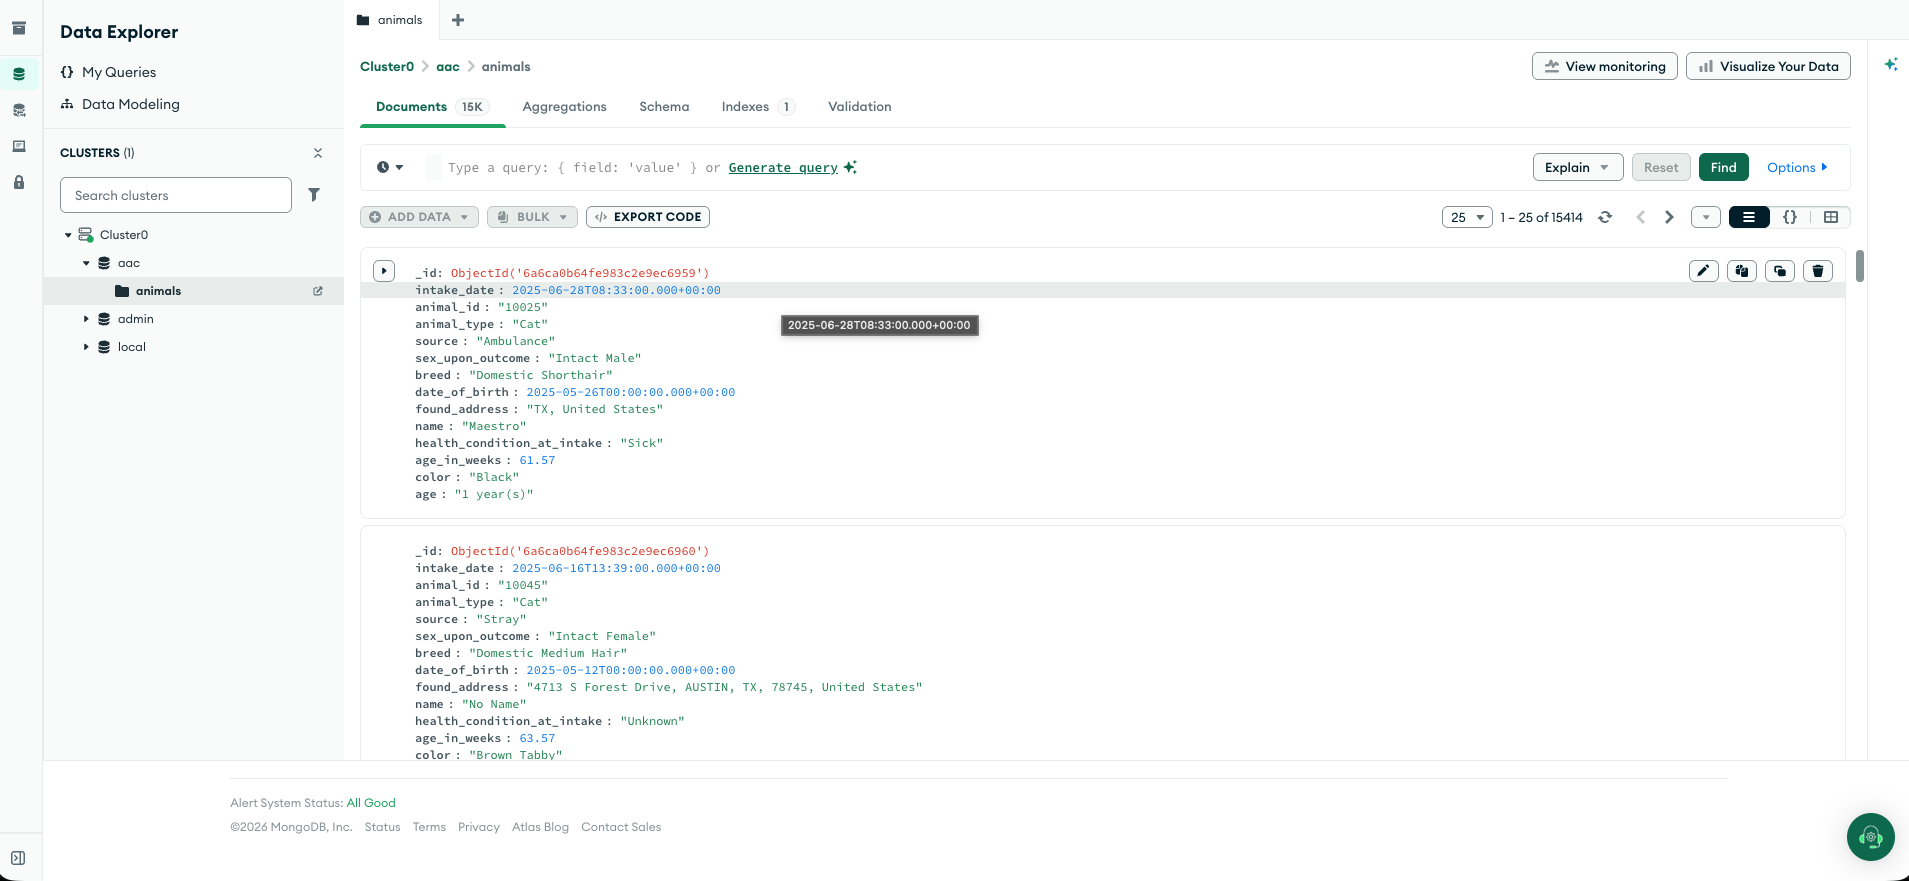The height and width of the screenshot is (881, 1909).
Task: Switch to JSON braces view of documents
Action: point(1790,217)
